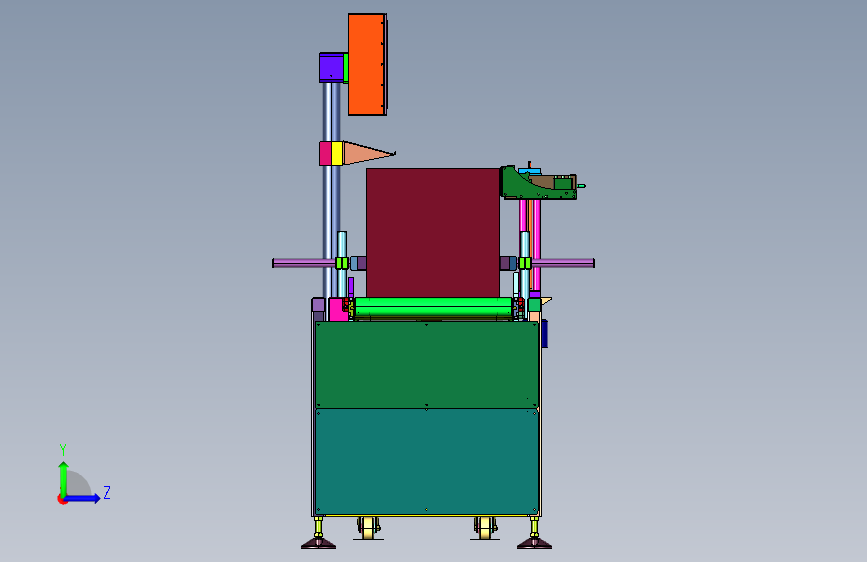Select the small purple block on cabinet corner
Viewport: 867px width, 562px height.
(x=318, y=305)
